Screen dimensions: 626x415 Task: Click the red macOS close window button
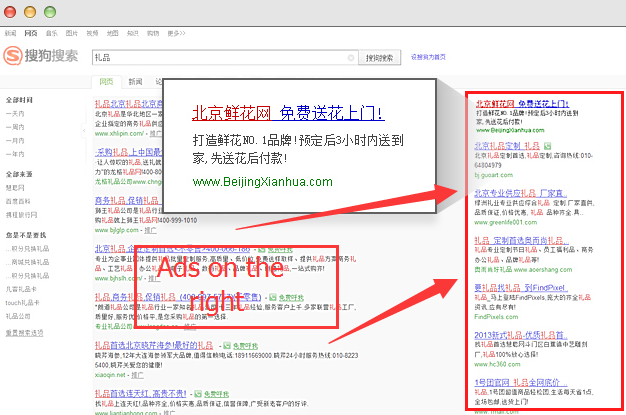pos(9,10)
